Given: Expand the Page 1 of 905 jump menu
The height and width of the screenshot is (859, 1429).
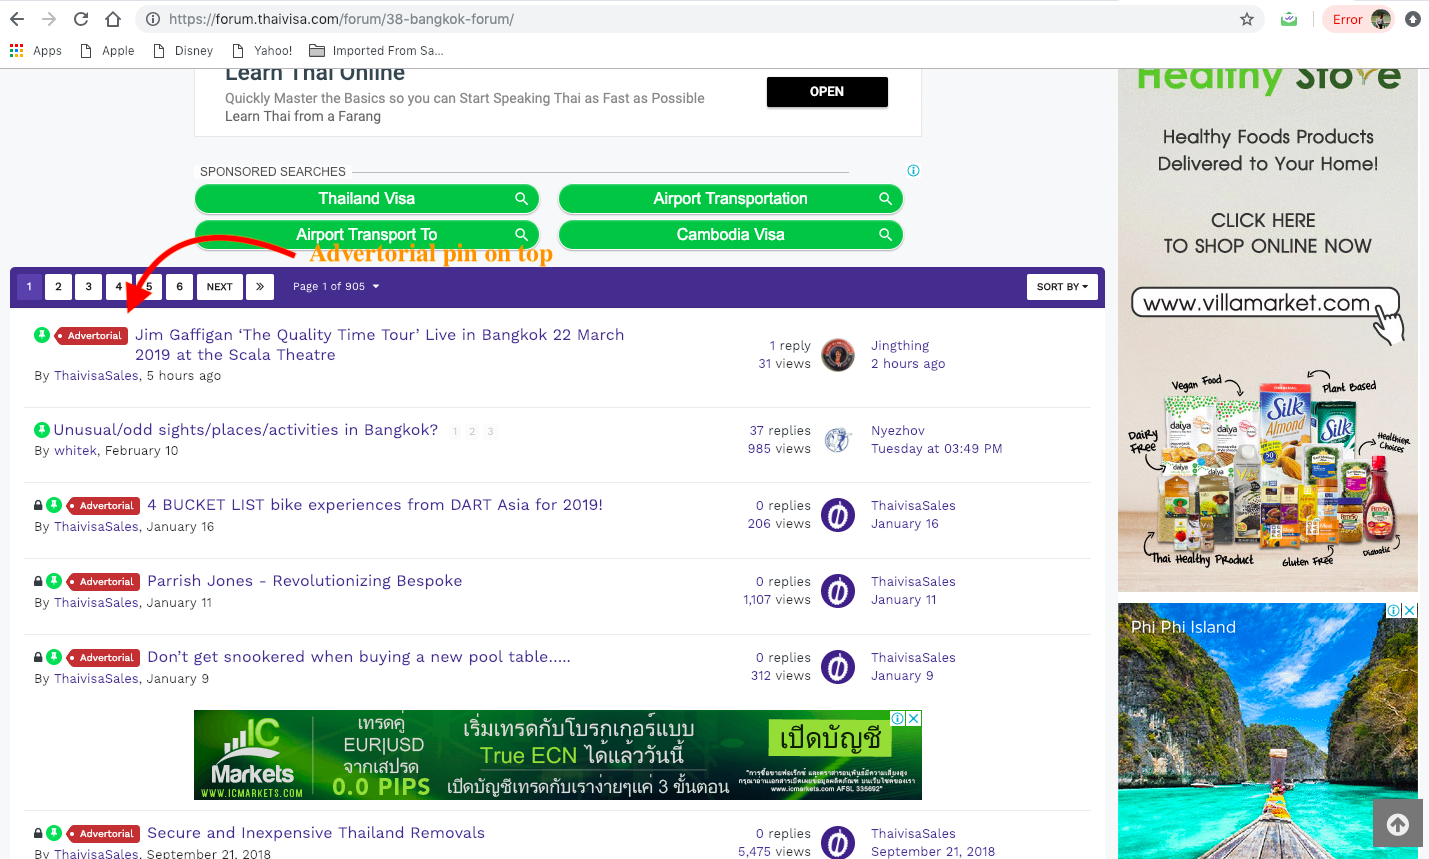Looking at the screenshot, I should pyautogui.click(x=336, y=287).
